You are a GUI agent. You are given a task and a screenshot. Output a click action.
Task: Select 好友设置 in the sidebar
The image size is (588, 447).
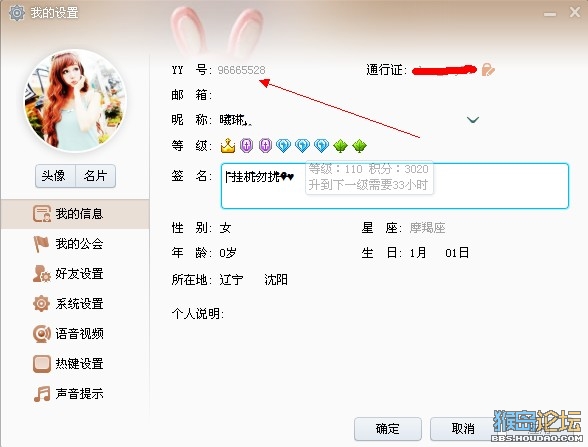point(75,274)
